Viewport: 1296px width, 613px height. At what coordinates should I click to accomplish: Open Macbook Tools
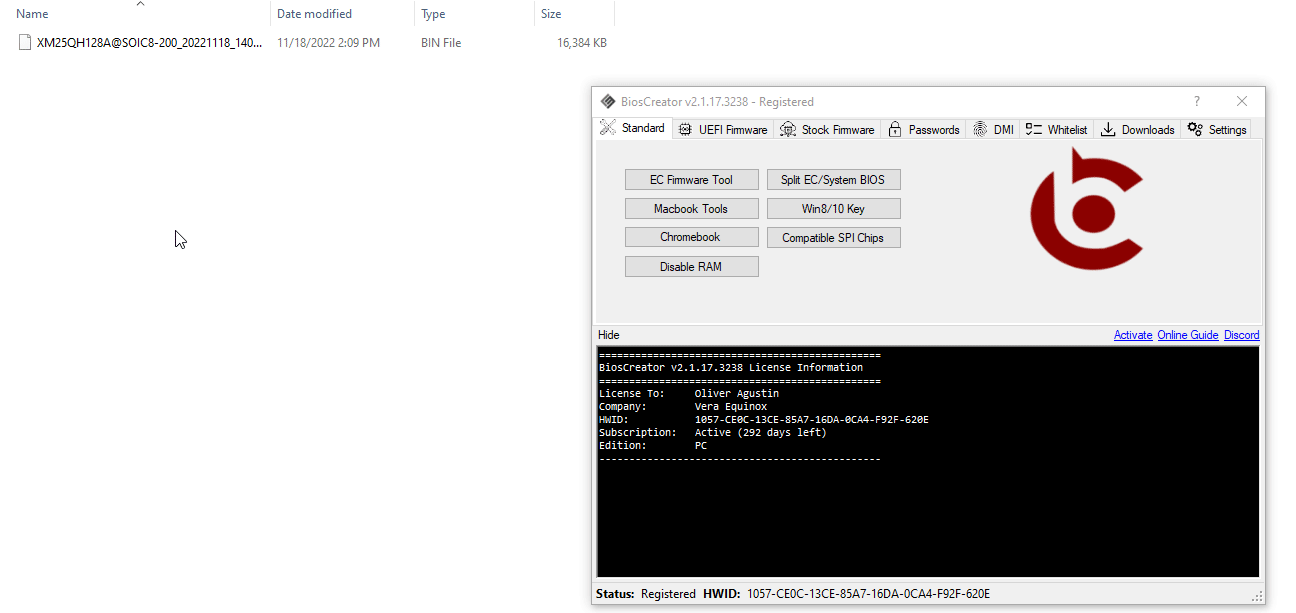[691, 209]
